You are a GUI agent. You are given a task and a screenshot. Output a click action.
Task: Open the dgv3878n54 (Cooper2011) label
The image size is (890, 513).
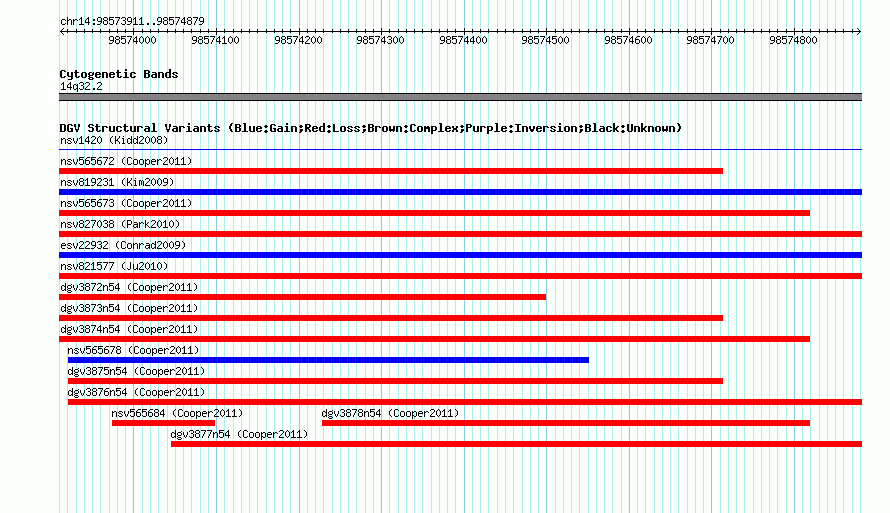[x=391, y=413]
